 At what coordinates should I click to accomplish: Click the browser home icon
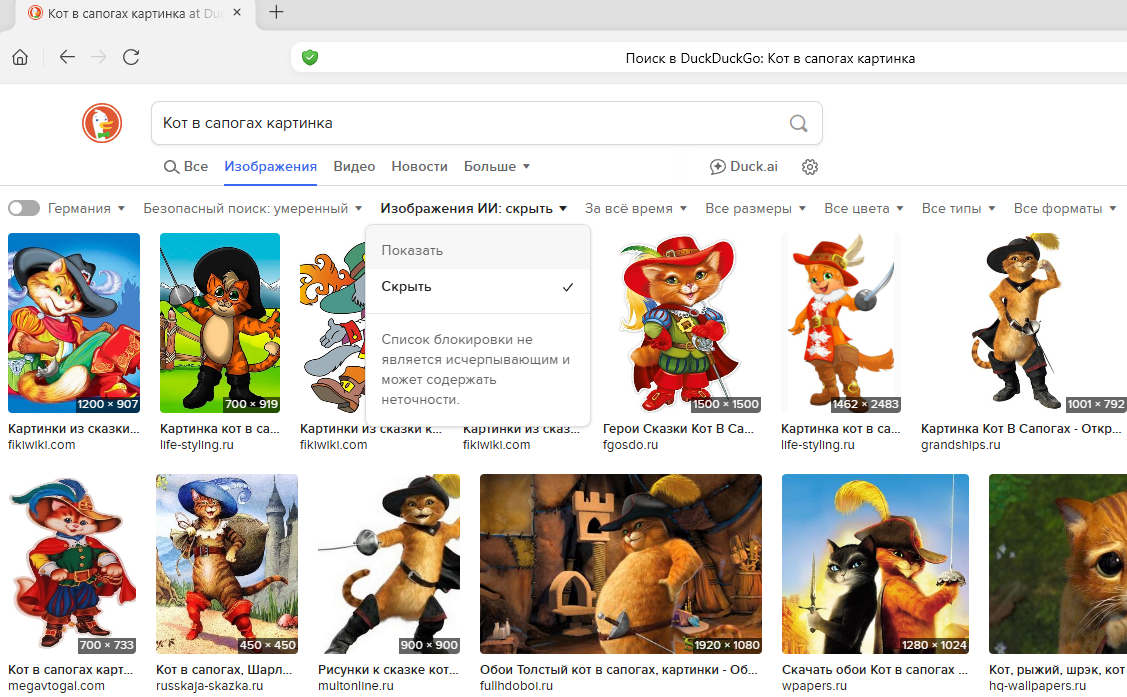coord(20,57)
